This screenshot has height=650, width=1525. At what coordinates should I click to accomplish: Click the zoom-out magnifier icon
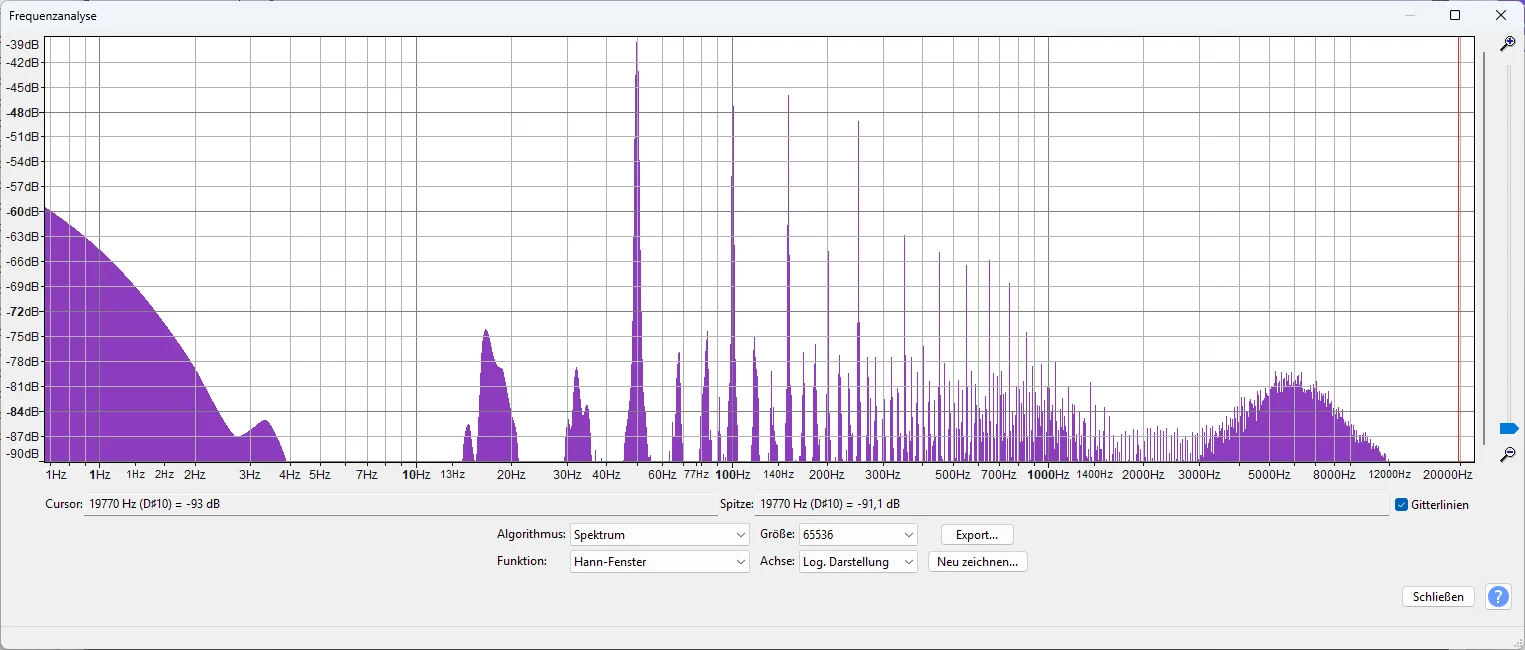(1508, 455)
